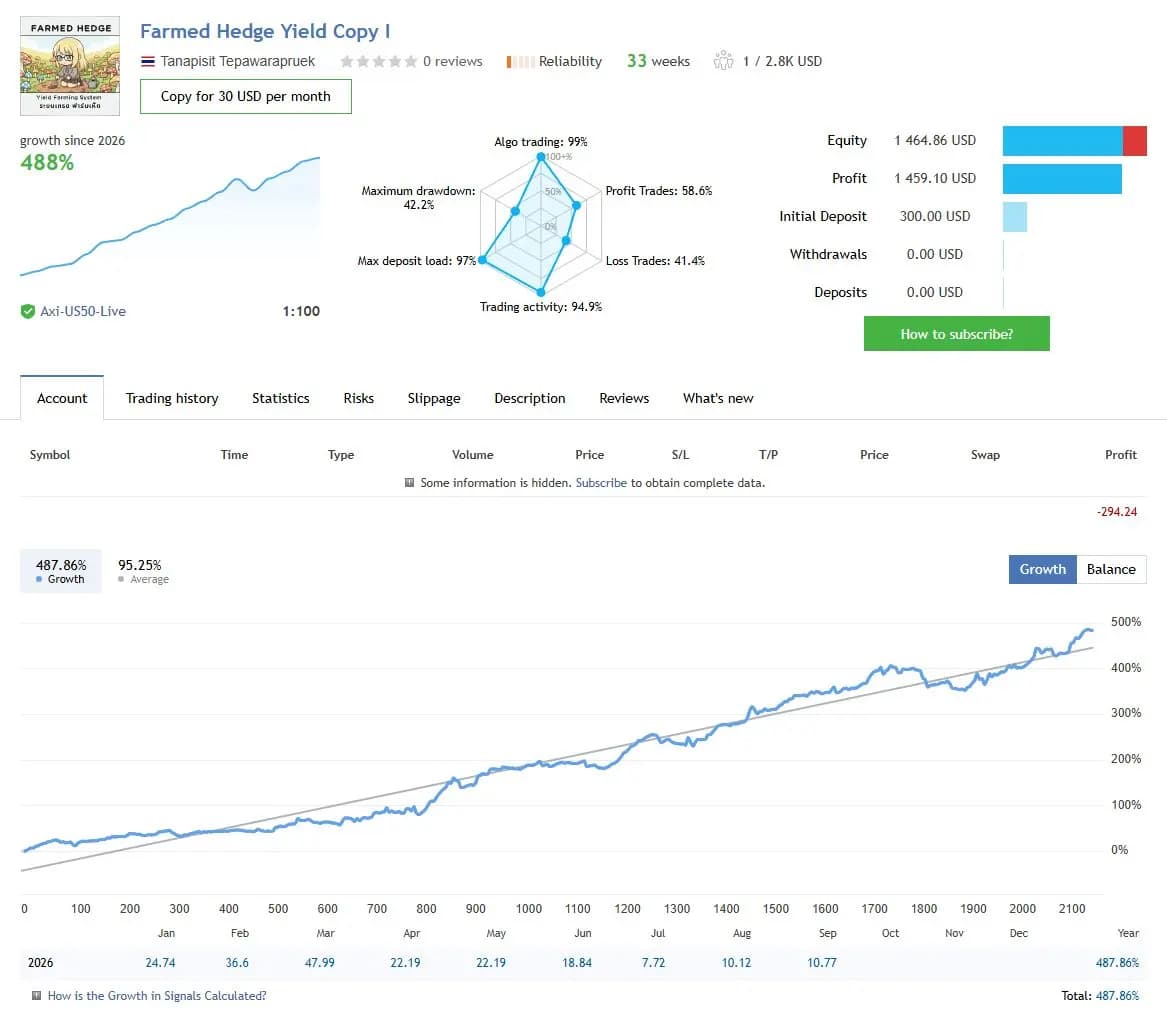
Task: Select the blue Profit bar
Action: pos(1062,179)
